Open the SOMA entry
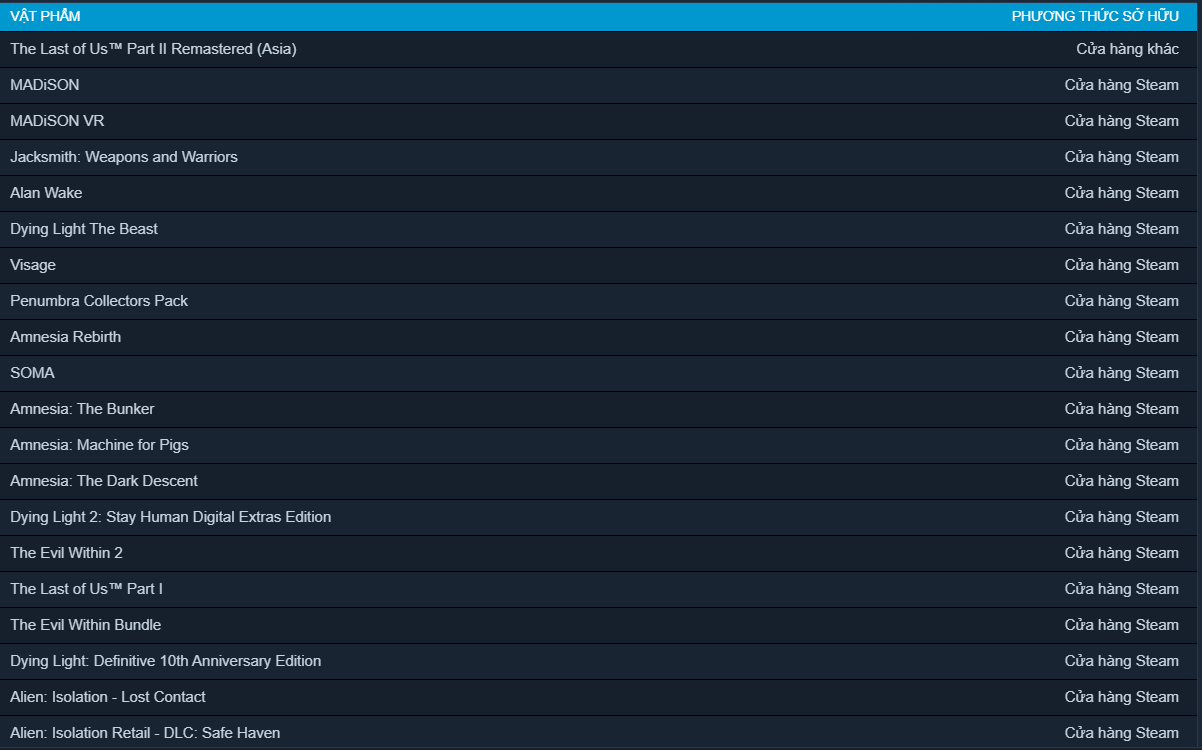The image size is (1202, 750). point(33,373)
